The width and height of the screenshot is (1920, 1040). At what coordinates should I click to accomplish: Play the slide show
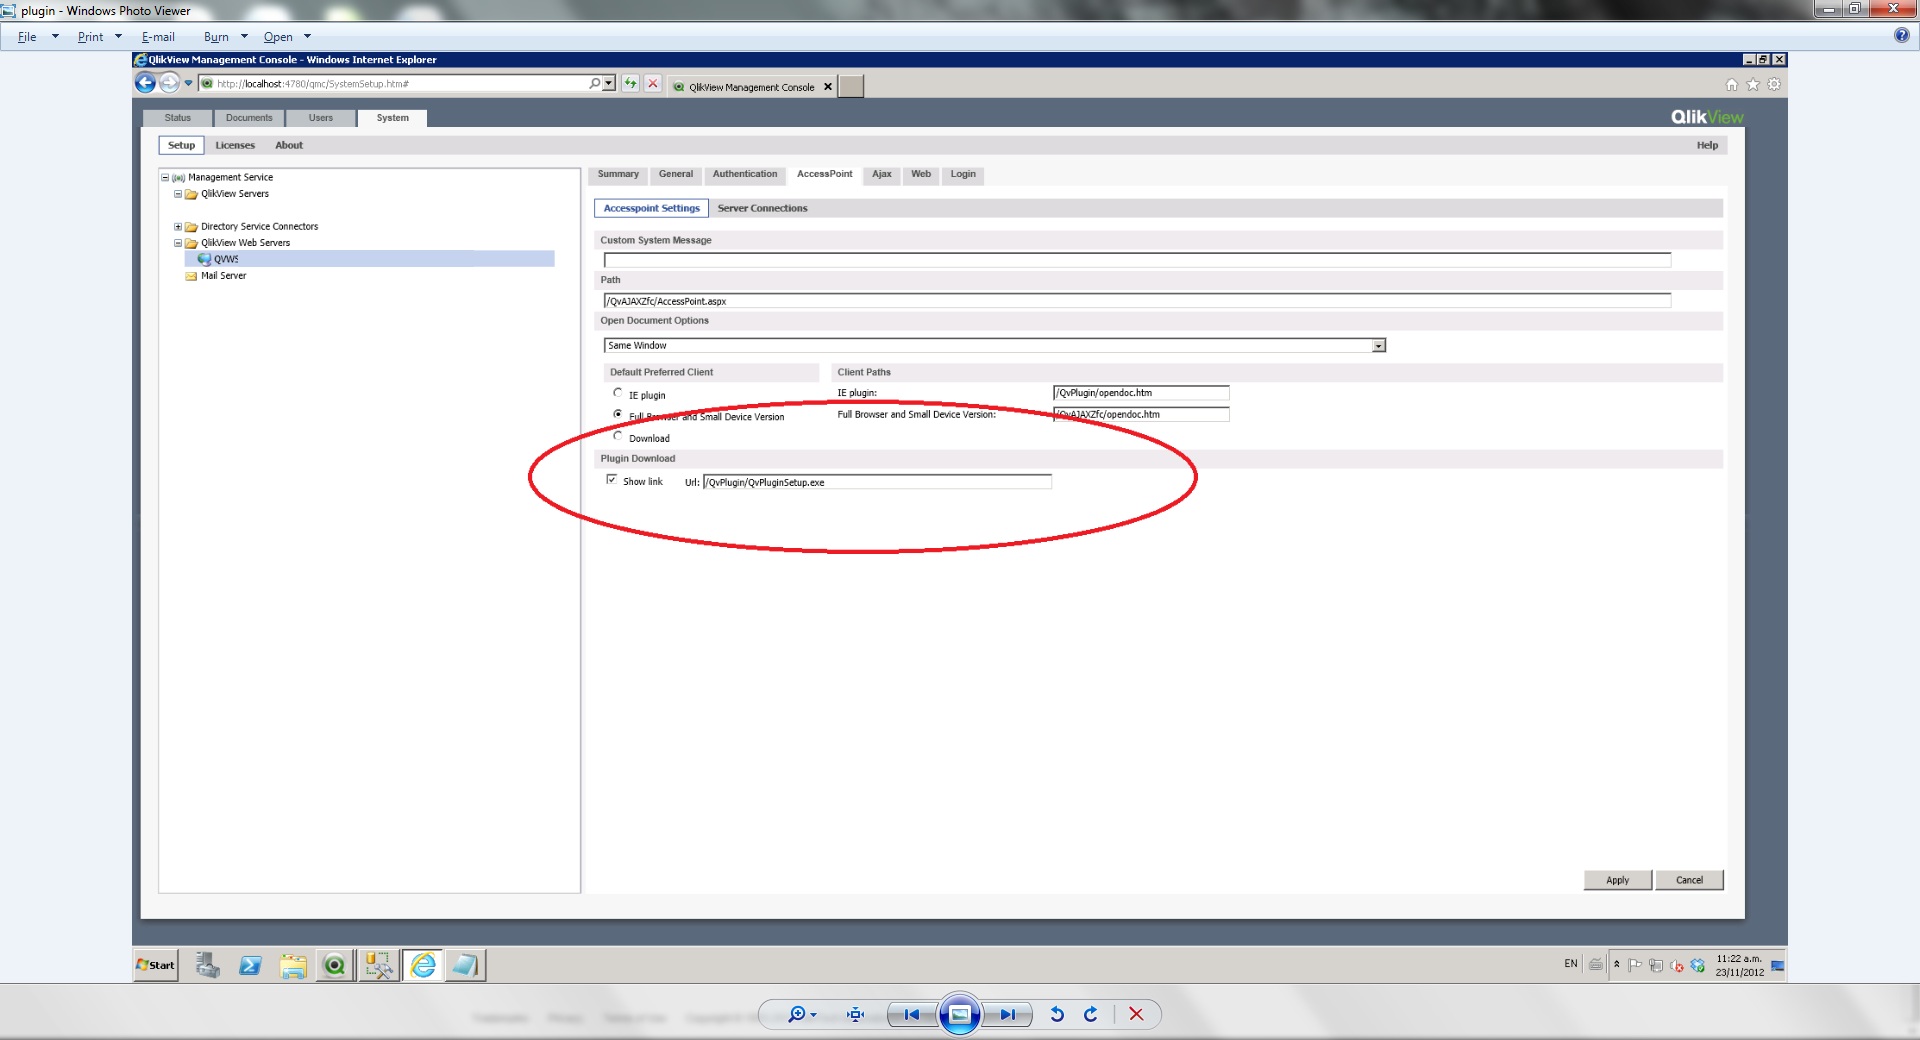(x=959, y=1014)
